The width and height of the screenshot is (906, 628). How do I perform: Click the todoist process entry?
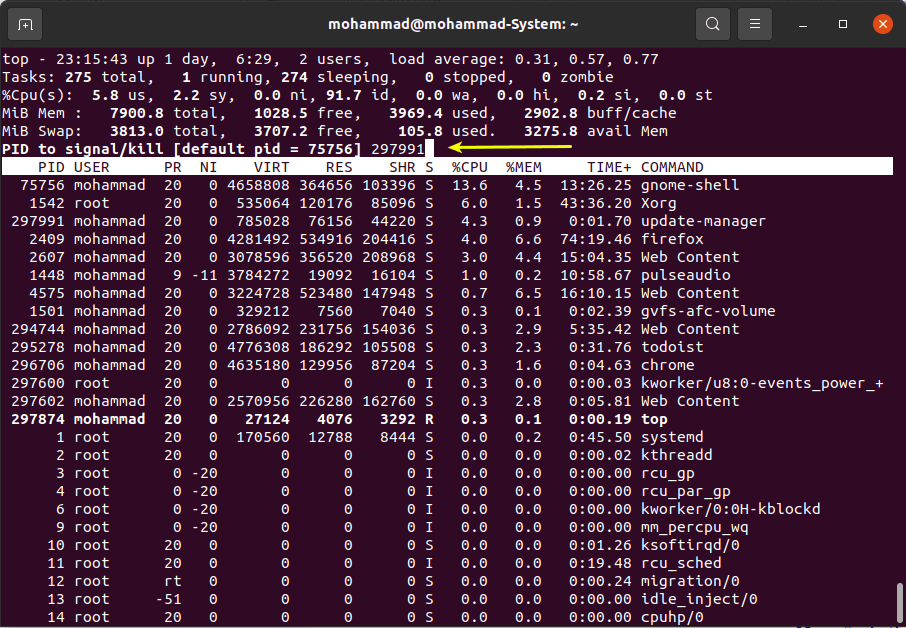(x=672, y=347)
